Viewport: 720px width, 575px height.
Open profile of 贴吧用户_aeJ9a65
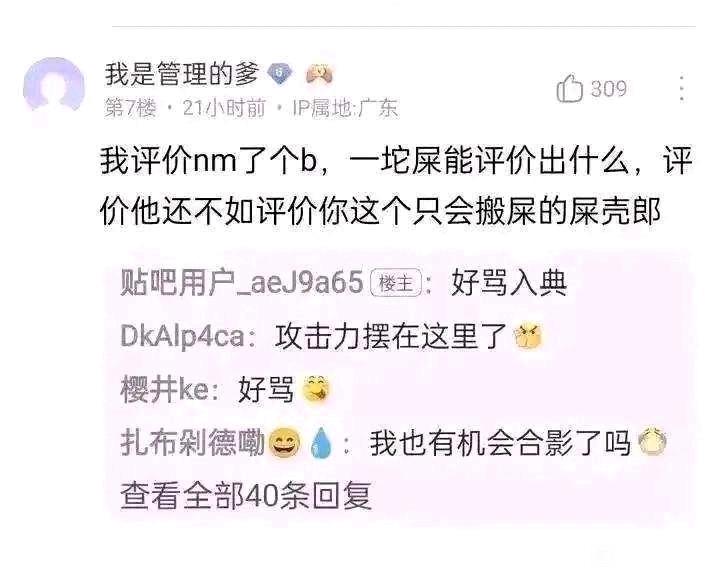tap(242, 282)
